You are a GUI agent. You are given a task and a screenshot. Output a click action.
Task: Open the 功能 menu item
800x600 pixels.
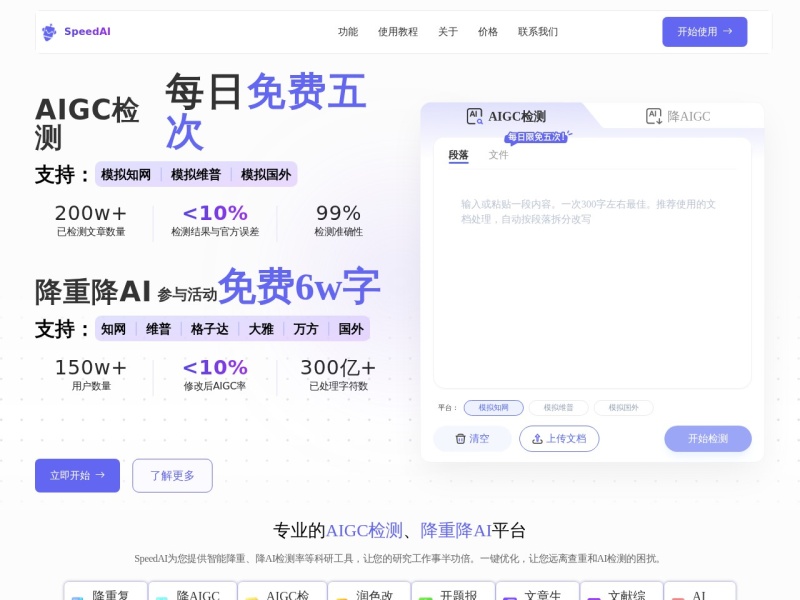pyautogui.click(x=348, y=32)
